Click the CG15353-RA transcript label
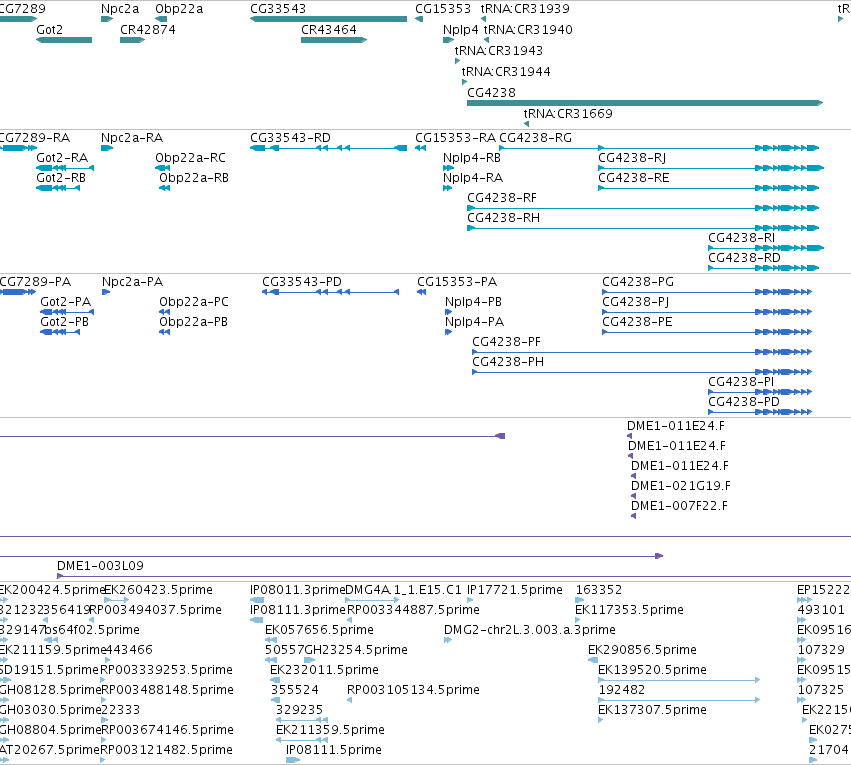The image size is (851, 765). click(455, 138)
